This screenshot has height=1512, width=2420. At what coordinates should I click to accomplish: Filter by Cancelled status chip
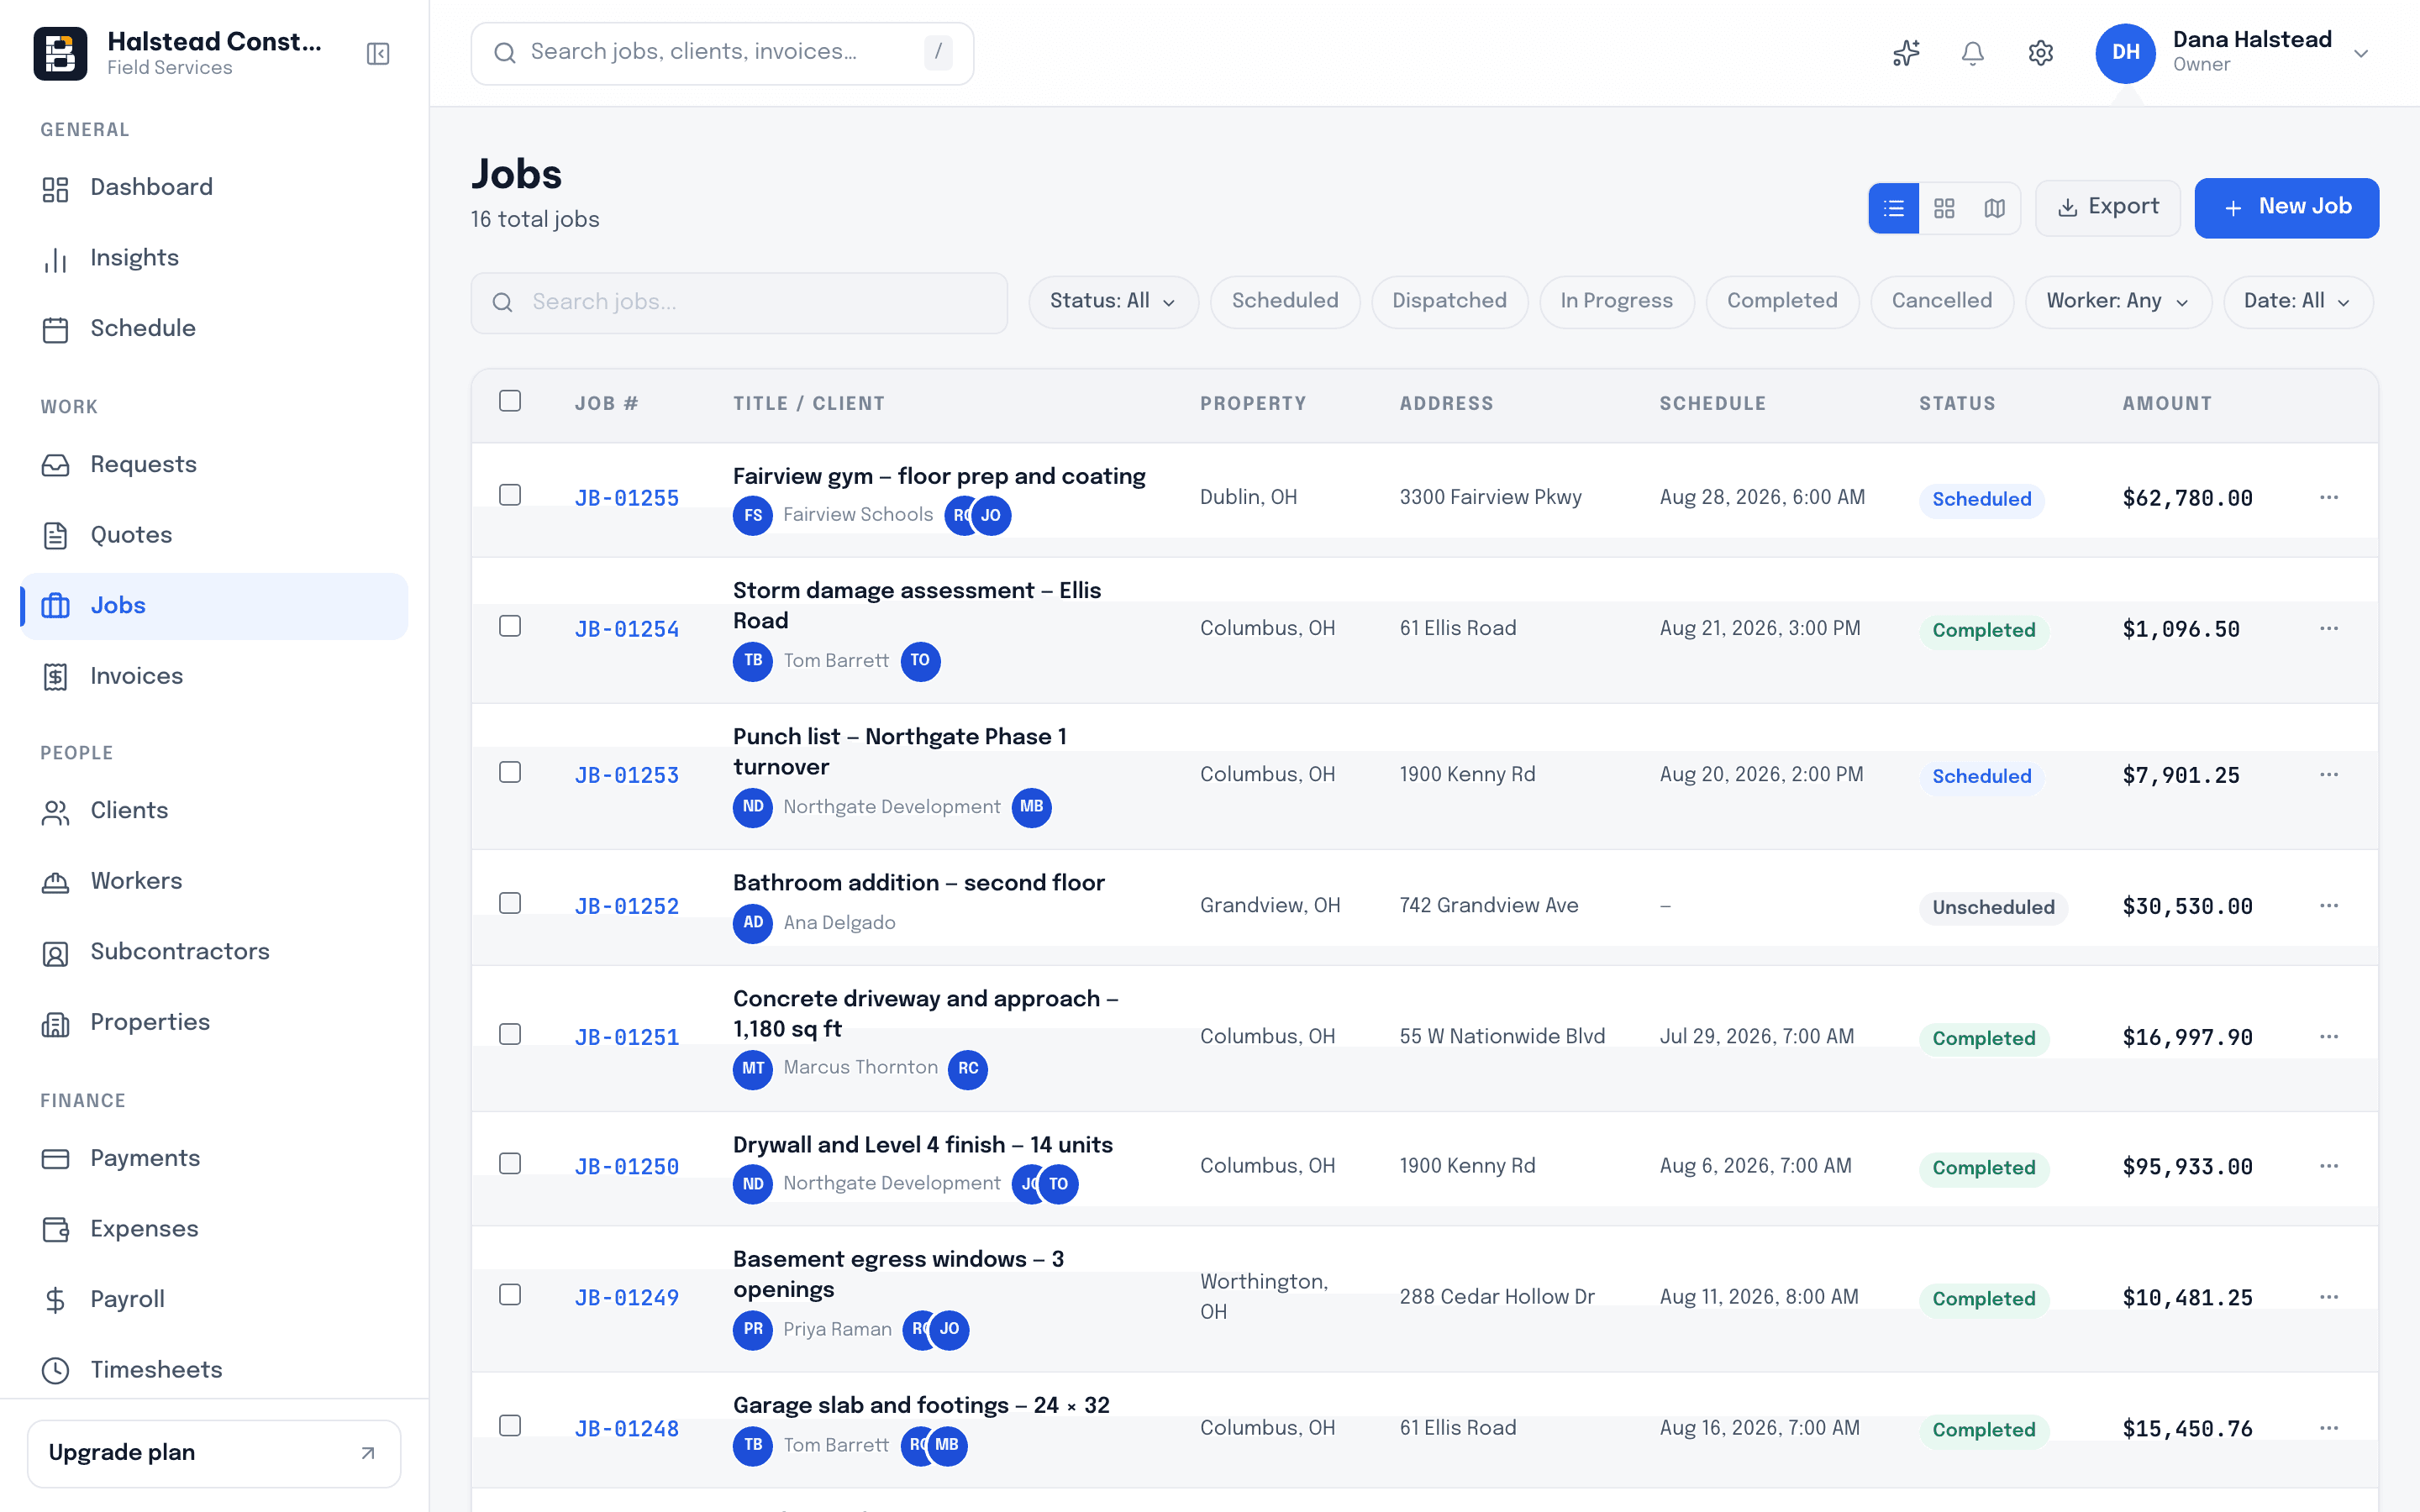pos(1941,302)
